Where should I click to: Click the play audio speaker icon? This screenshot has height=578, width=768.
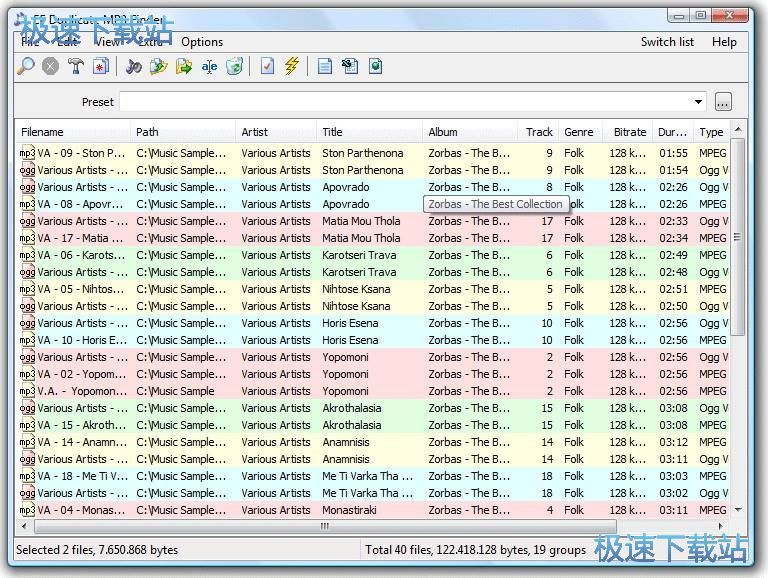[134, 67]
